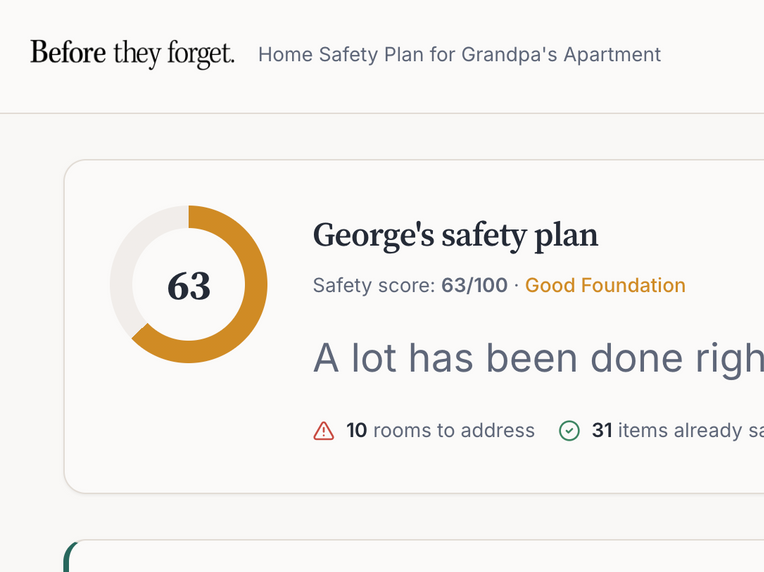
Task: Click the green-edged card below the summary
Action: (400, 556)
